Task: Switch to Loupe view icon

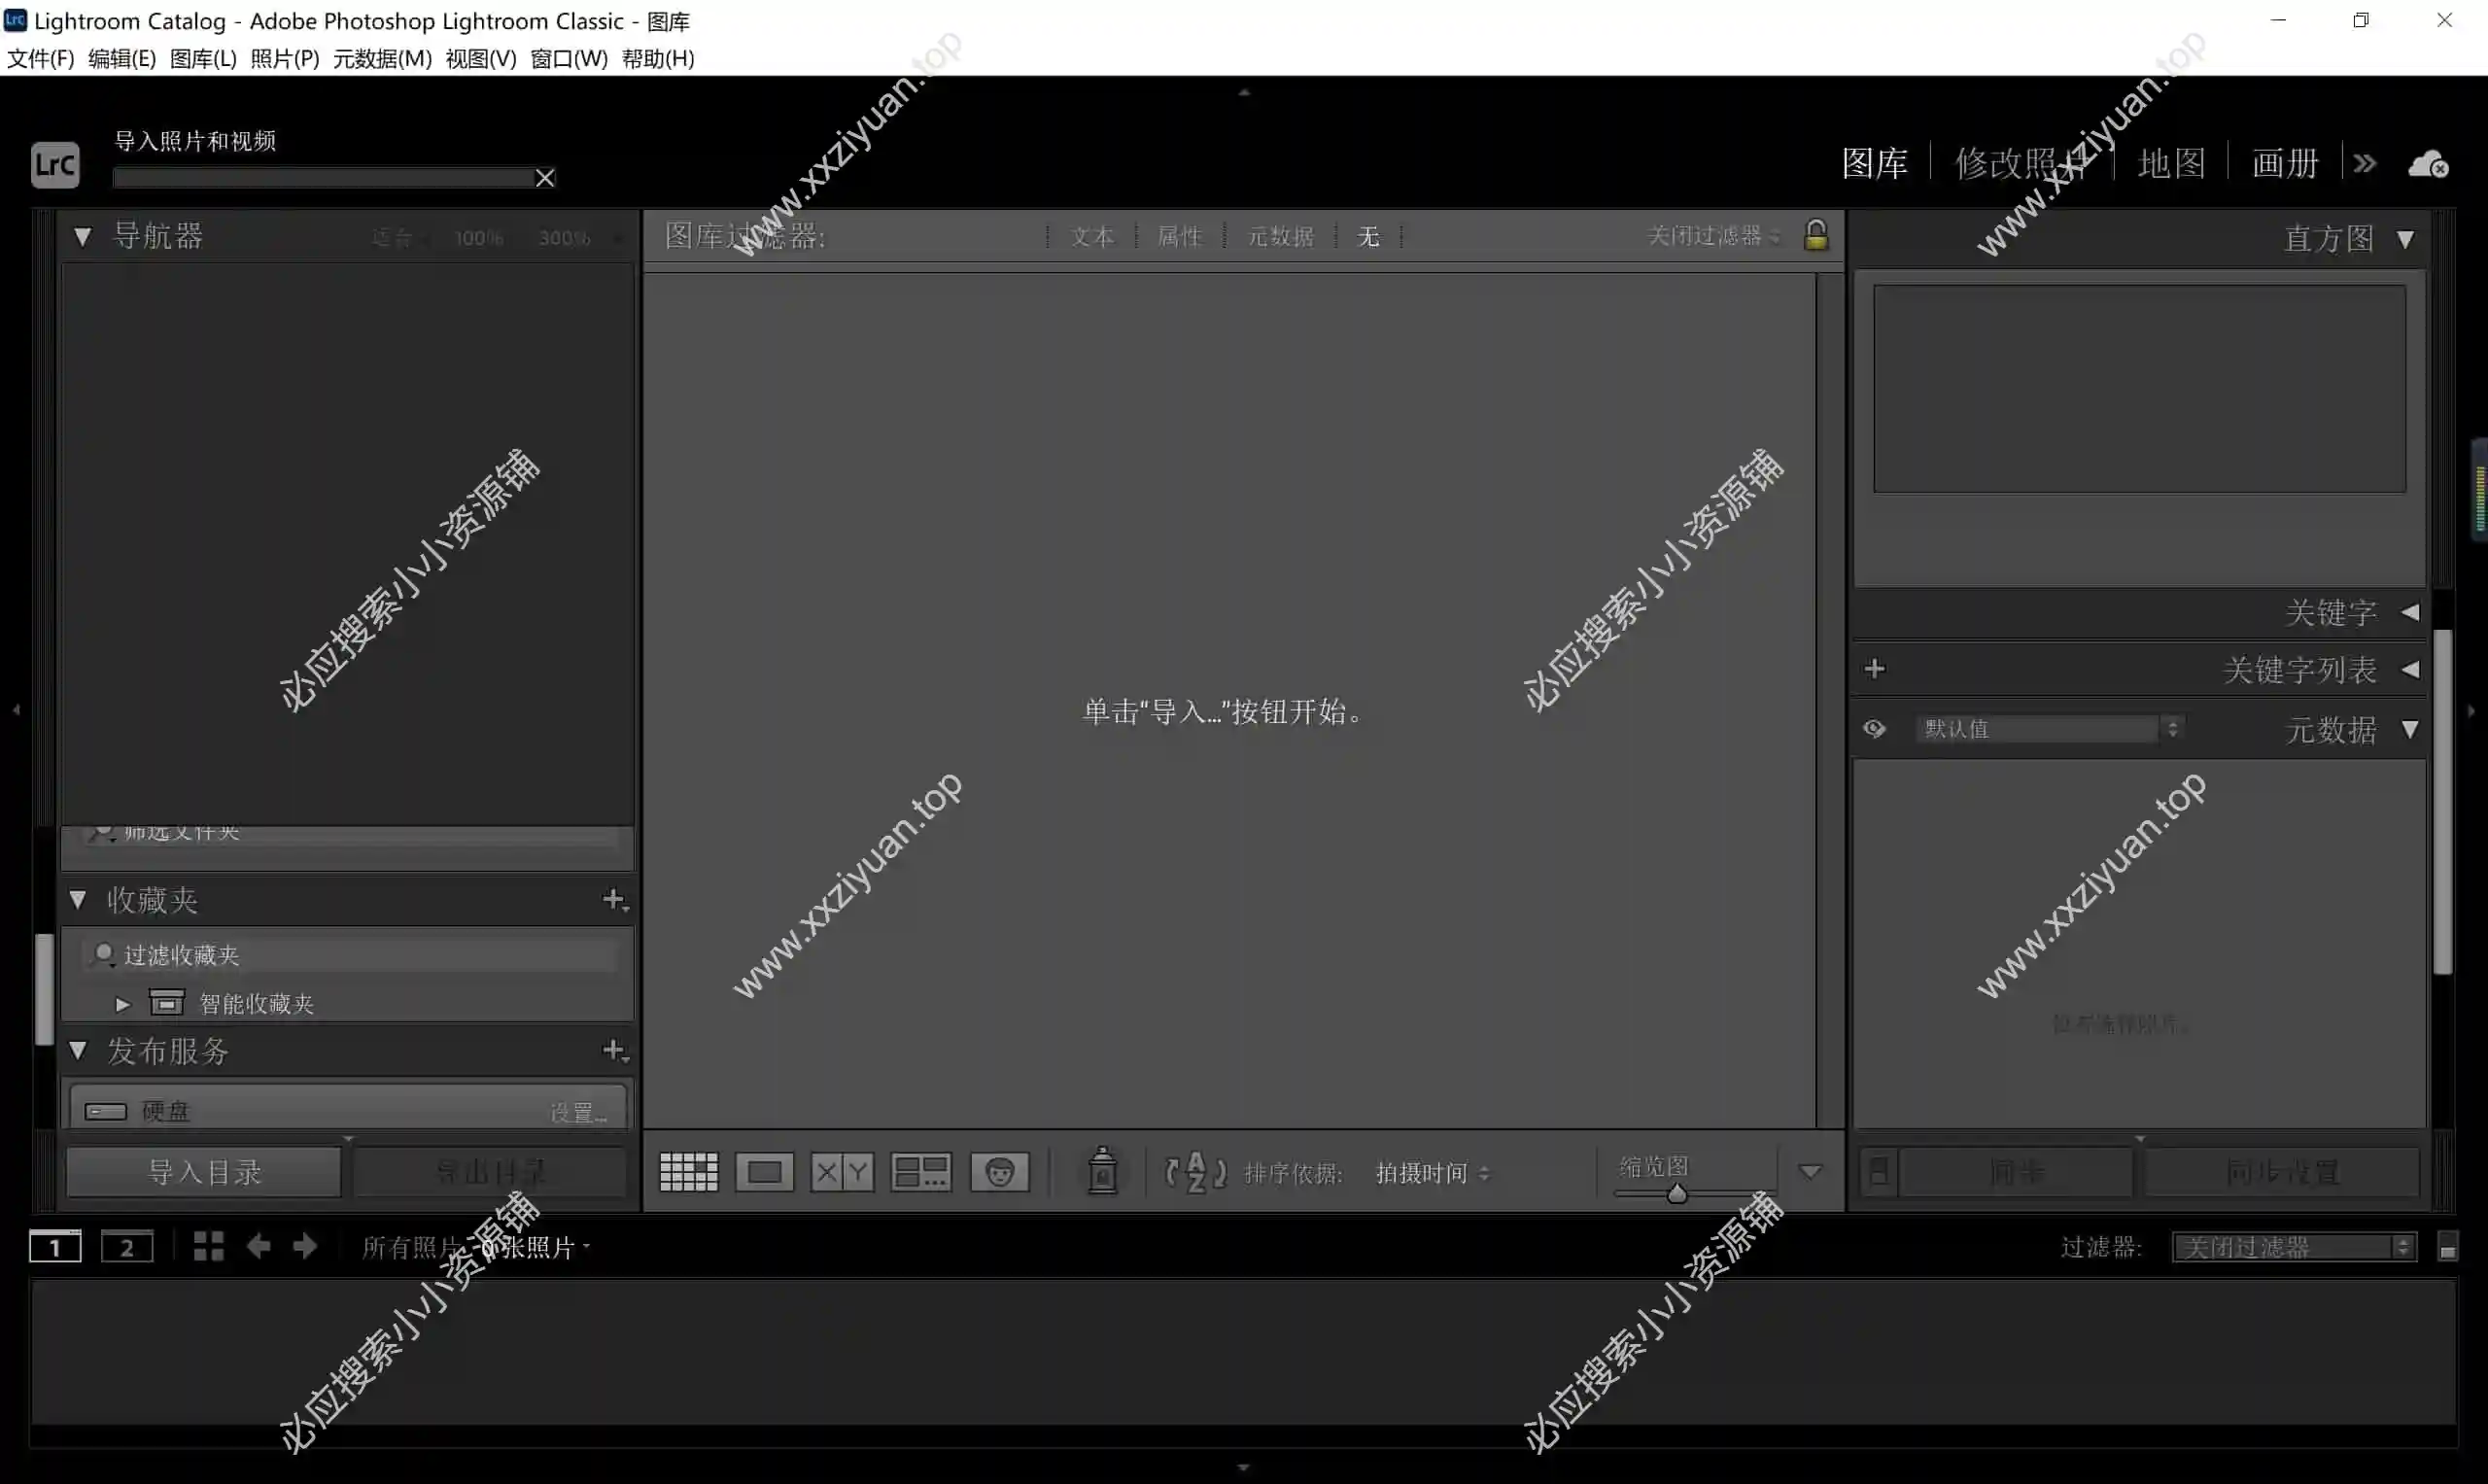Action: pyautogui.click(x=764, y=1171)
